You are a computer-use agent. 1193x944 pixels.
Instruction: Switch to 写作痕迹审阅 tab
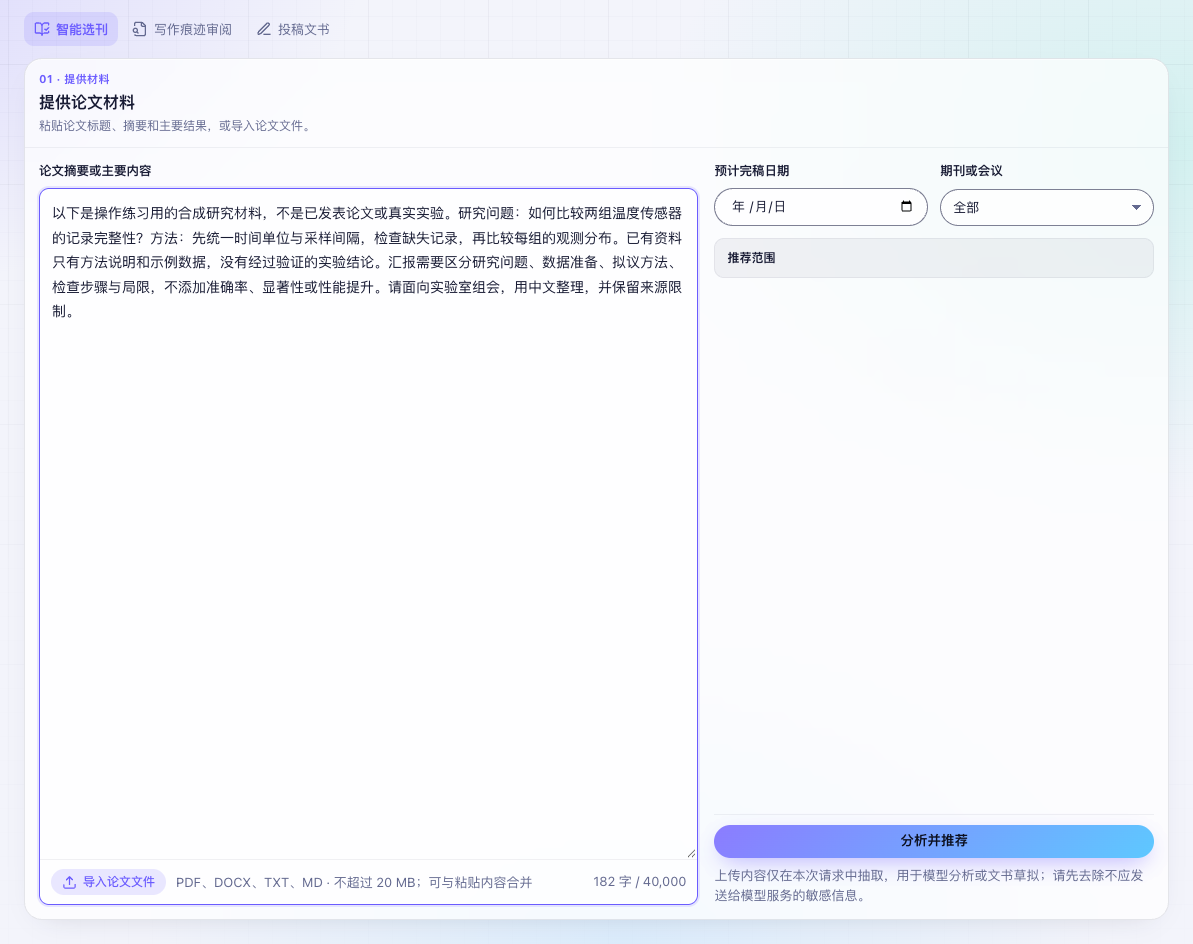183,29
